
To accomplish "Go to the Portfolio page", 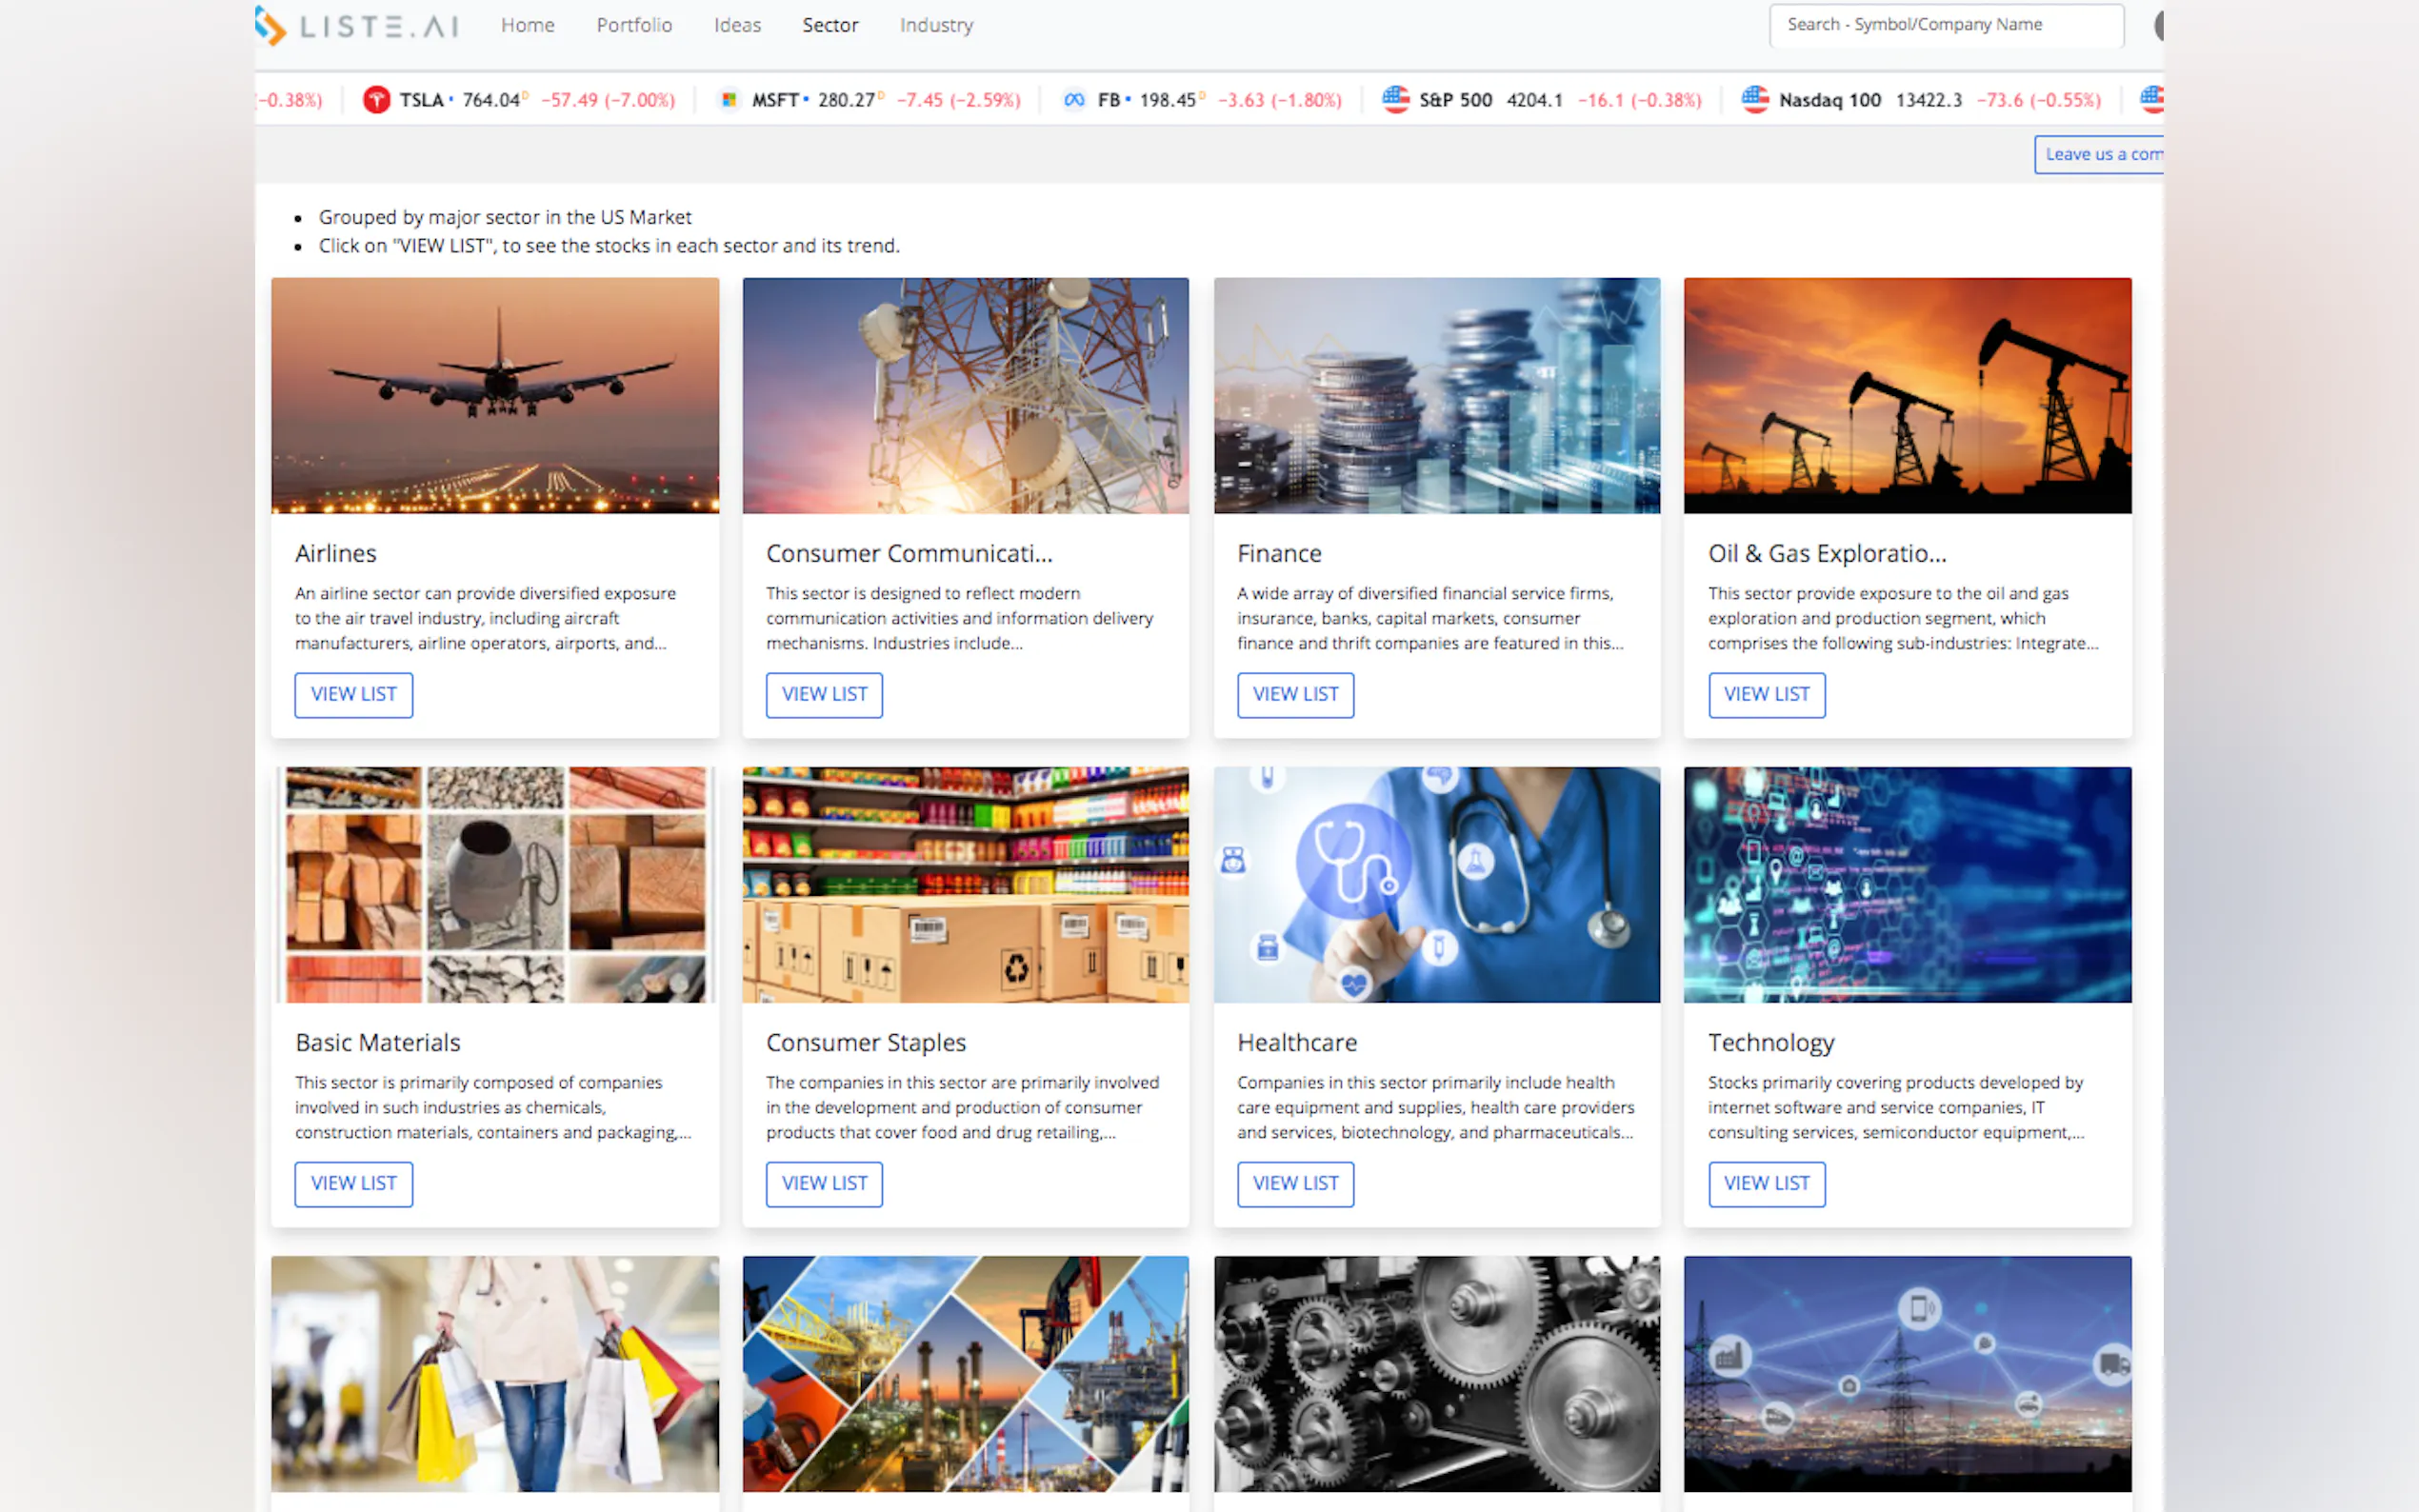I will tap(634, 25).
